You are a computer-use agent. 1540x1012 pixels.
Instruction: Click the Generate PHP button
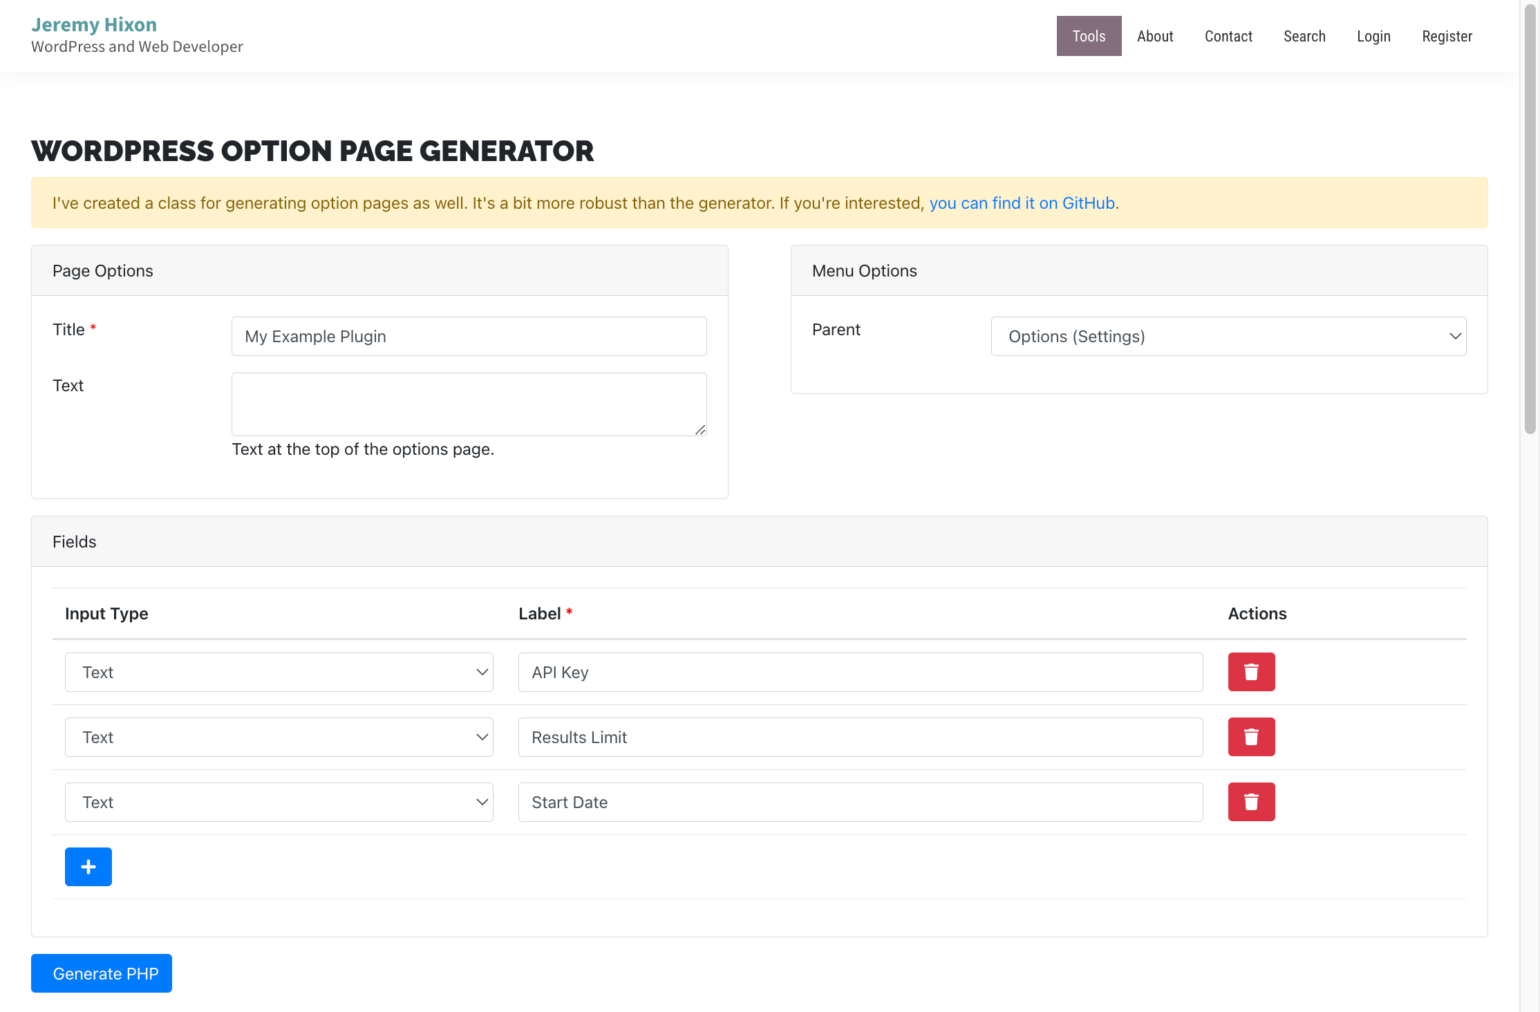[101, 973]
